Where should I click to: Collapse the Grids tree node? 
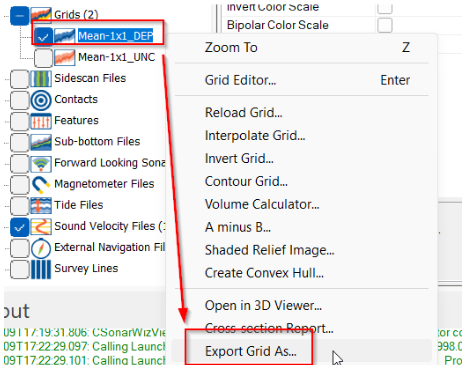[19, 16]
